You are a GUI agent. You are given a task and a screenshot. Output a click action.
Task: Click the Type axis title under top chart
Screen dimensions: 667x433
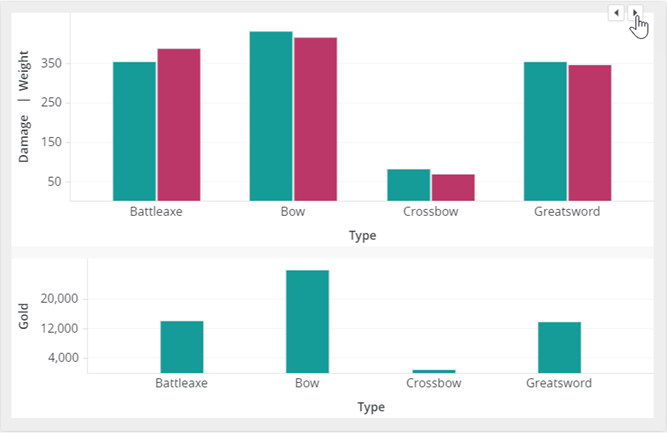click(362, 235)
